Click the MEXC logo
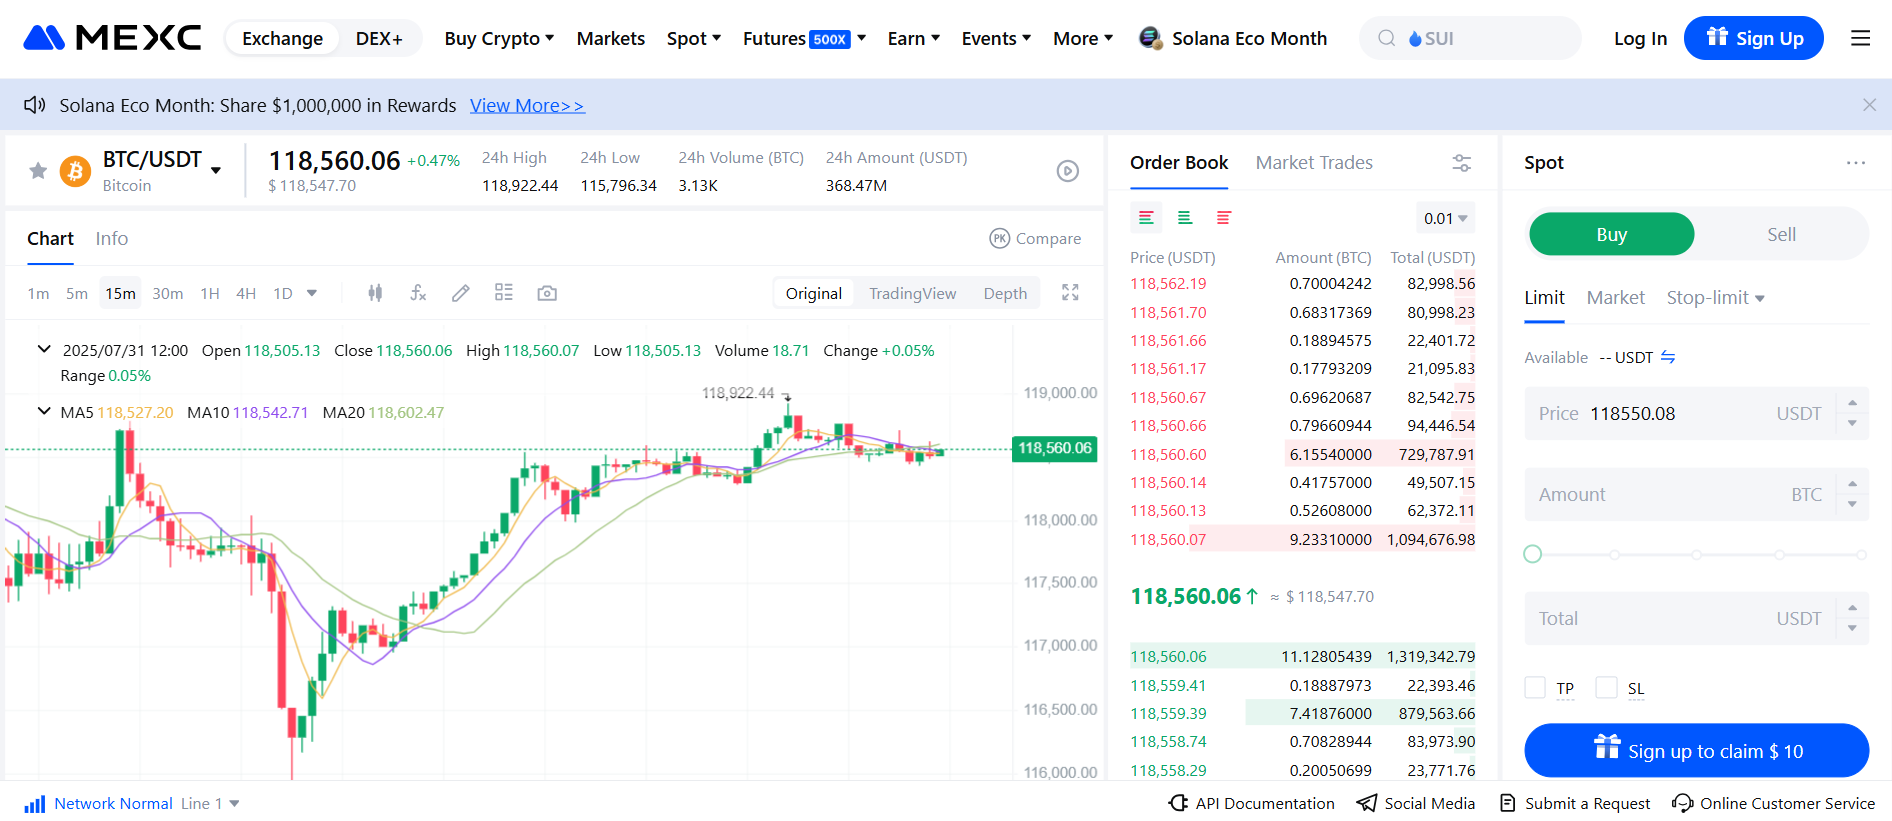 (x=112, y=38)
